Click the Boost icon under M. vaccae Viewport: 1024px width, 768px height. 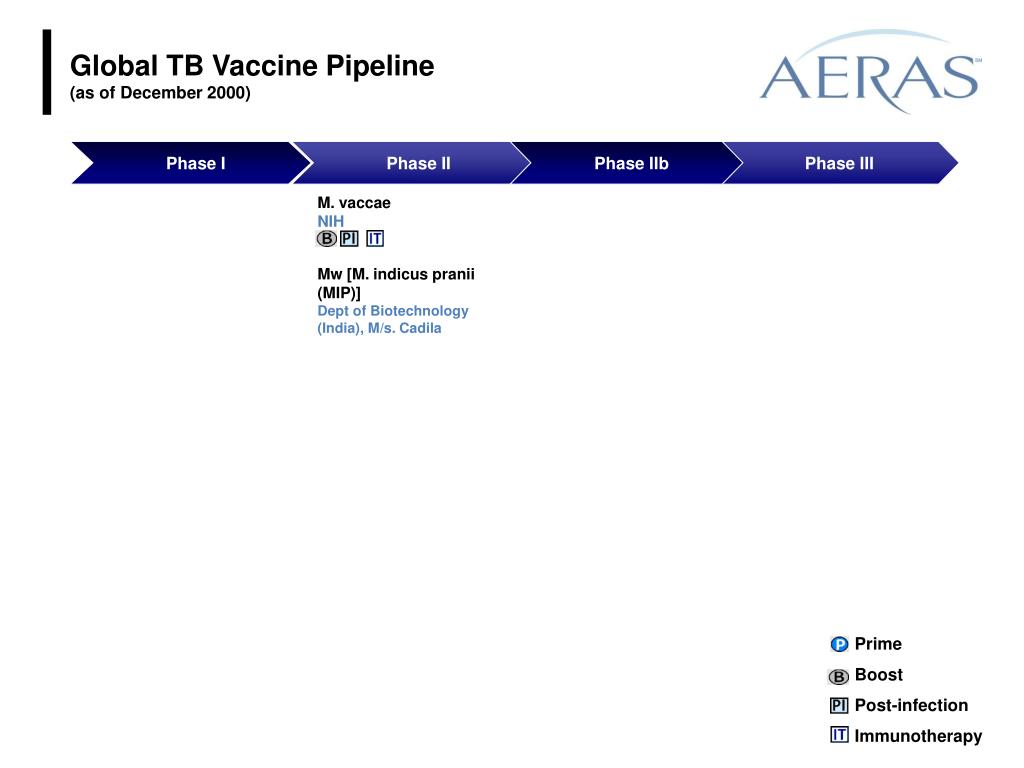click(x=327, y=239)
